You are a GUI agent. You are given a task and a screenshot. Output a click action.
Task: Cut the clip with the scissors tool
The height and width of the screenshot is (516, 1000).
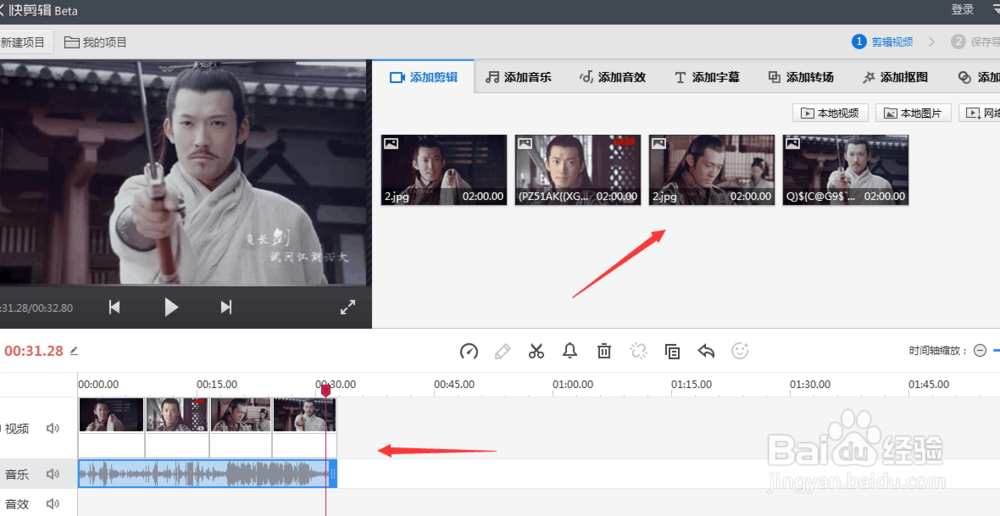tap(536, 351)
